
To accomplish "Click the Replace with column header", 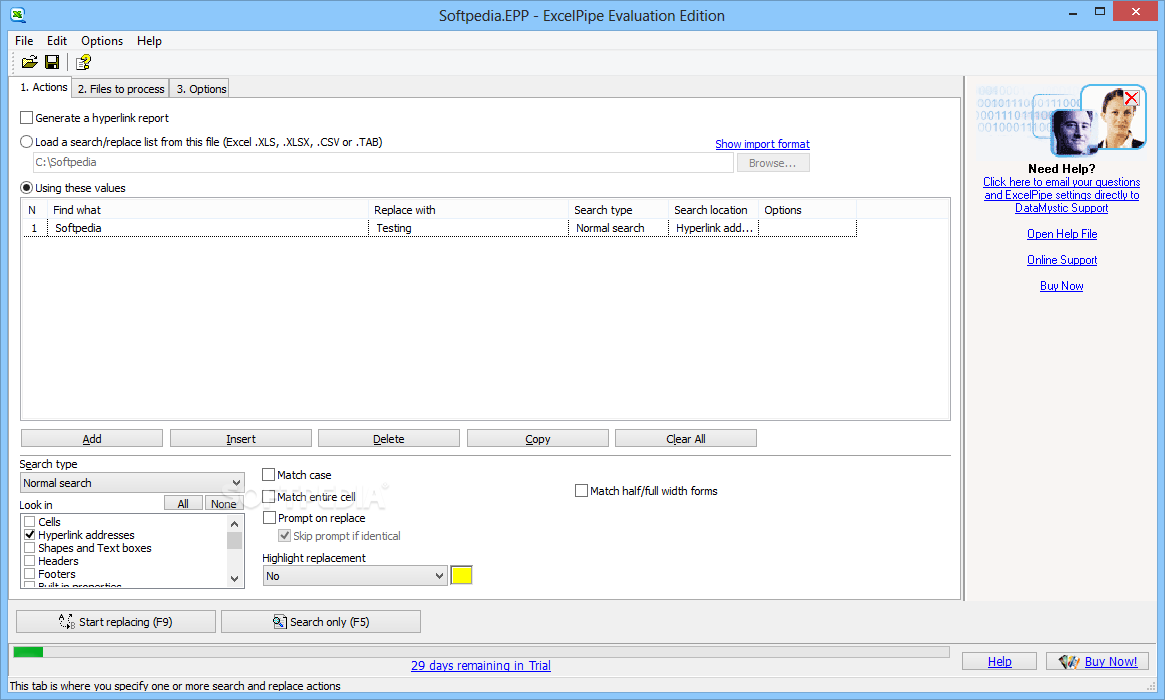I will (x=469, y=210).
